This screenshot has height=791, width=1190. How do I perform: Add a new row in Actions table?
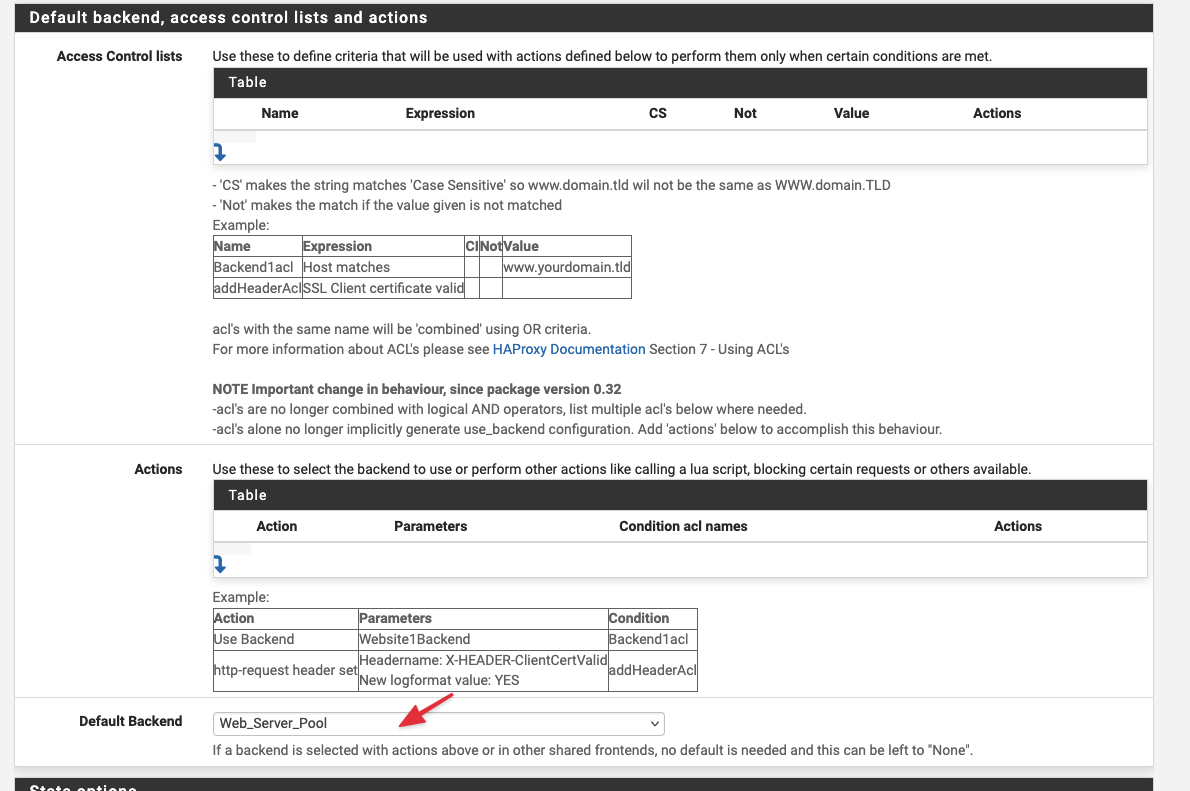(x=219, y=564)
